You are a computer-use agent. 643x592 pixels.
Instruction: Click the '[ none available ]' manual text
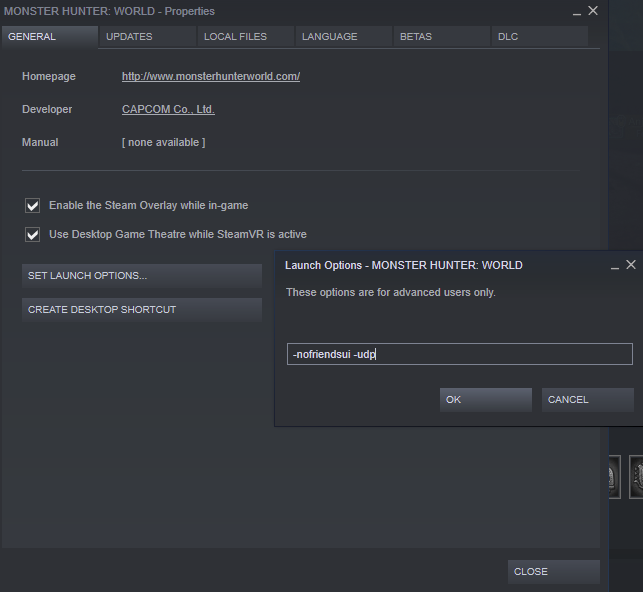tap(164, 142)
